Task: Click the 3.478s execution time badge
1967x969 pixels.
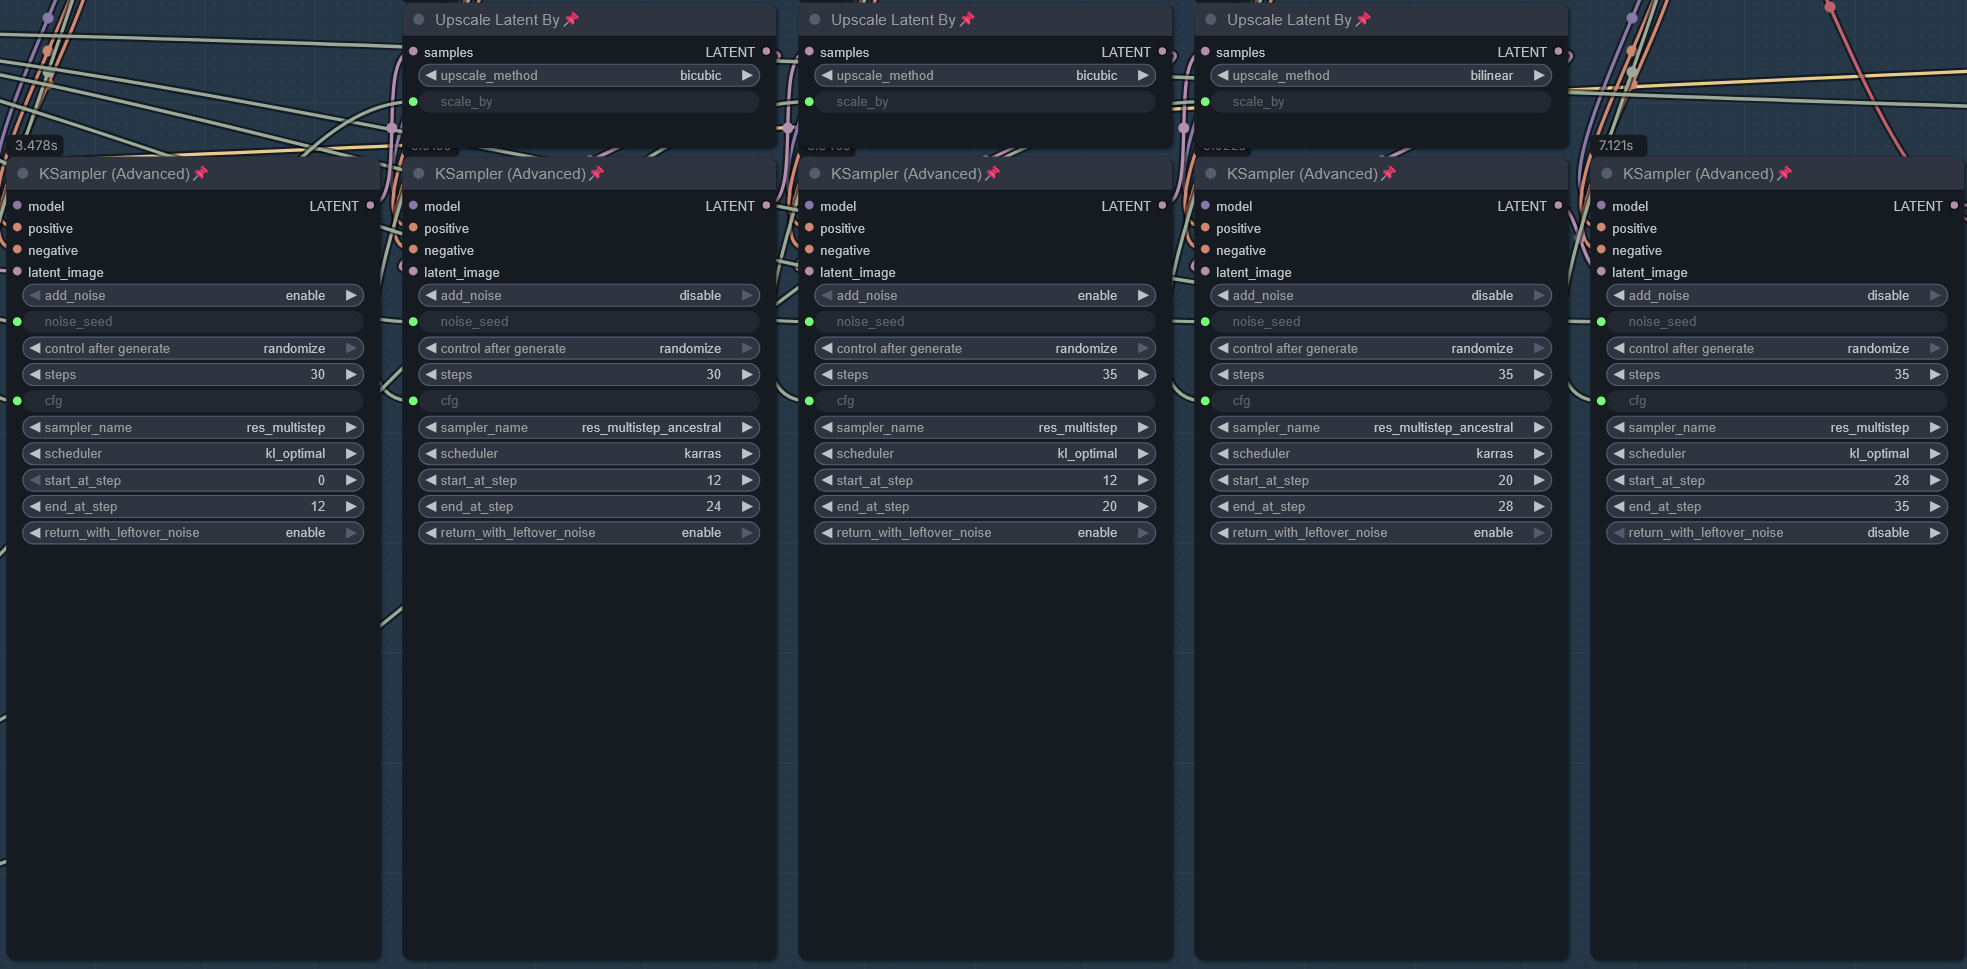Action: 37,146
